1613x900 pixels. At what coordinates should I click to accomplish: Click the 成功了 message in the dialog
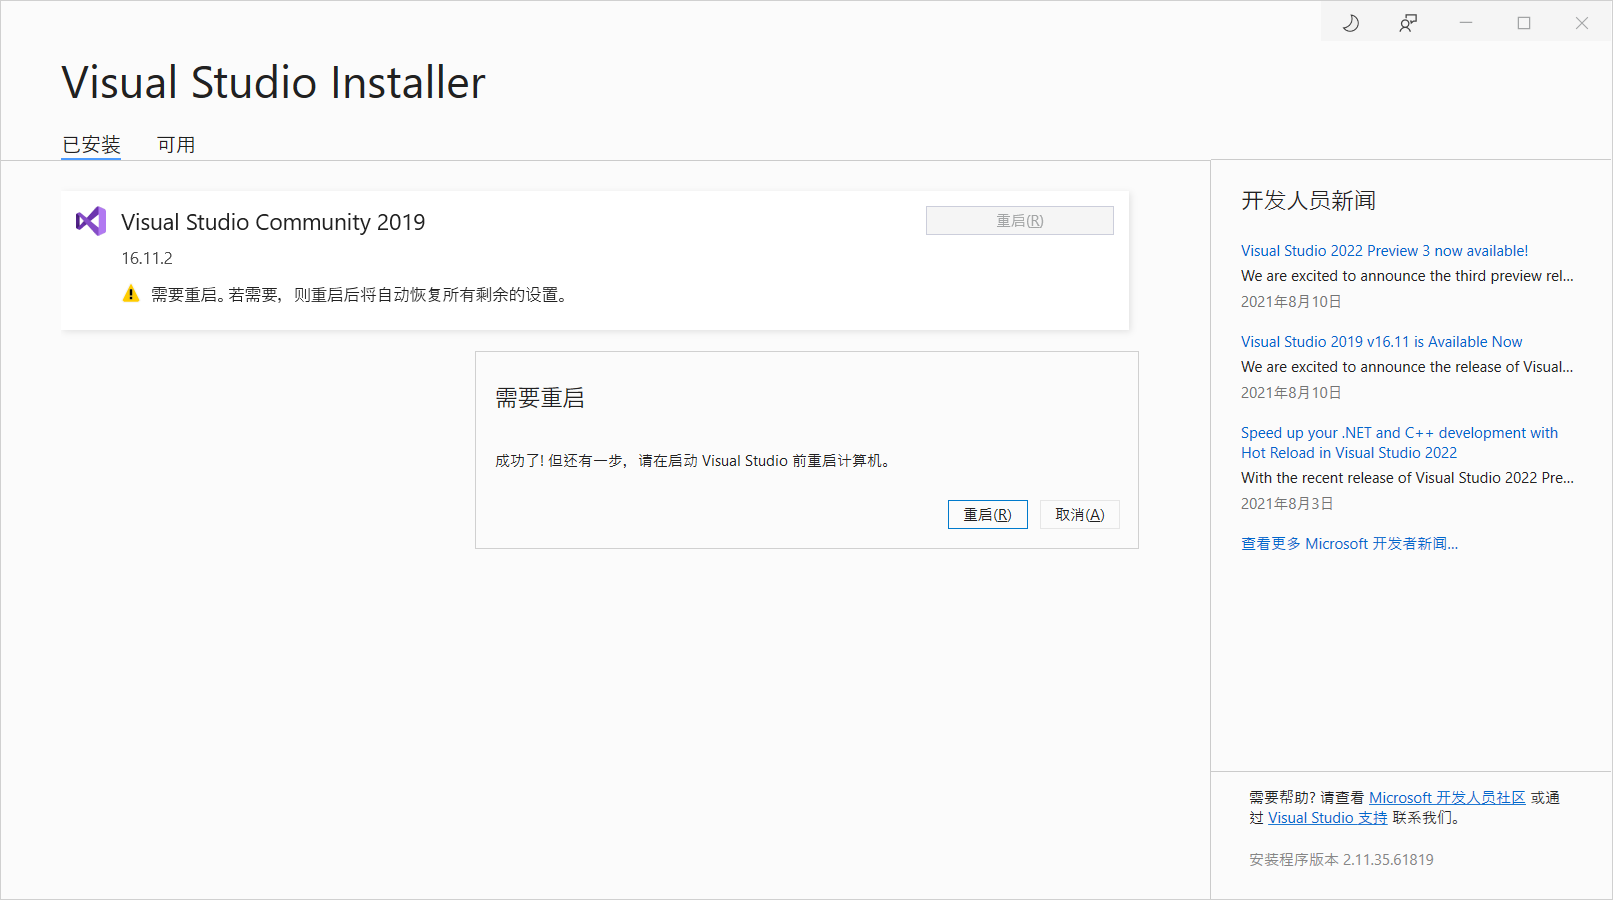694,461
